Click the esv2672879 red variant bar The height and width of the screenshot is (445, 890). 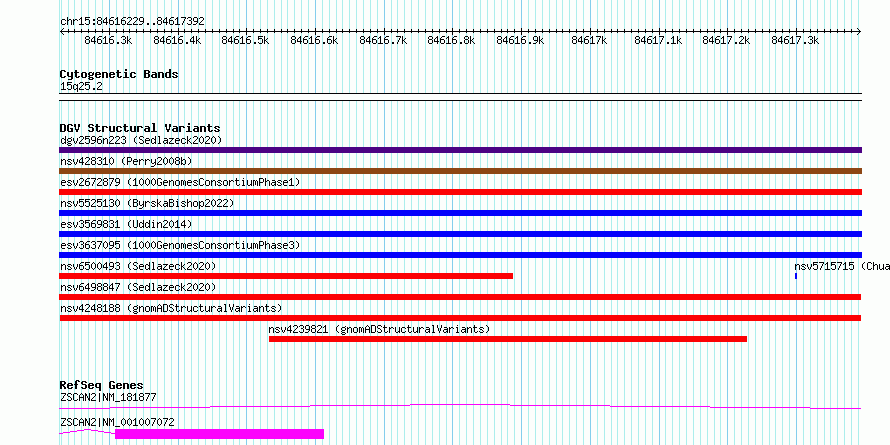coord(460,192)
